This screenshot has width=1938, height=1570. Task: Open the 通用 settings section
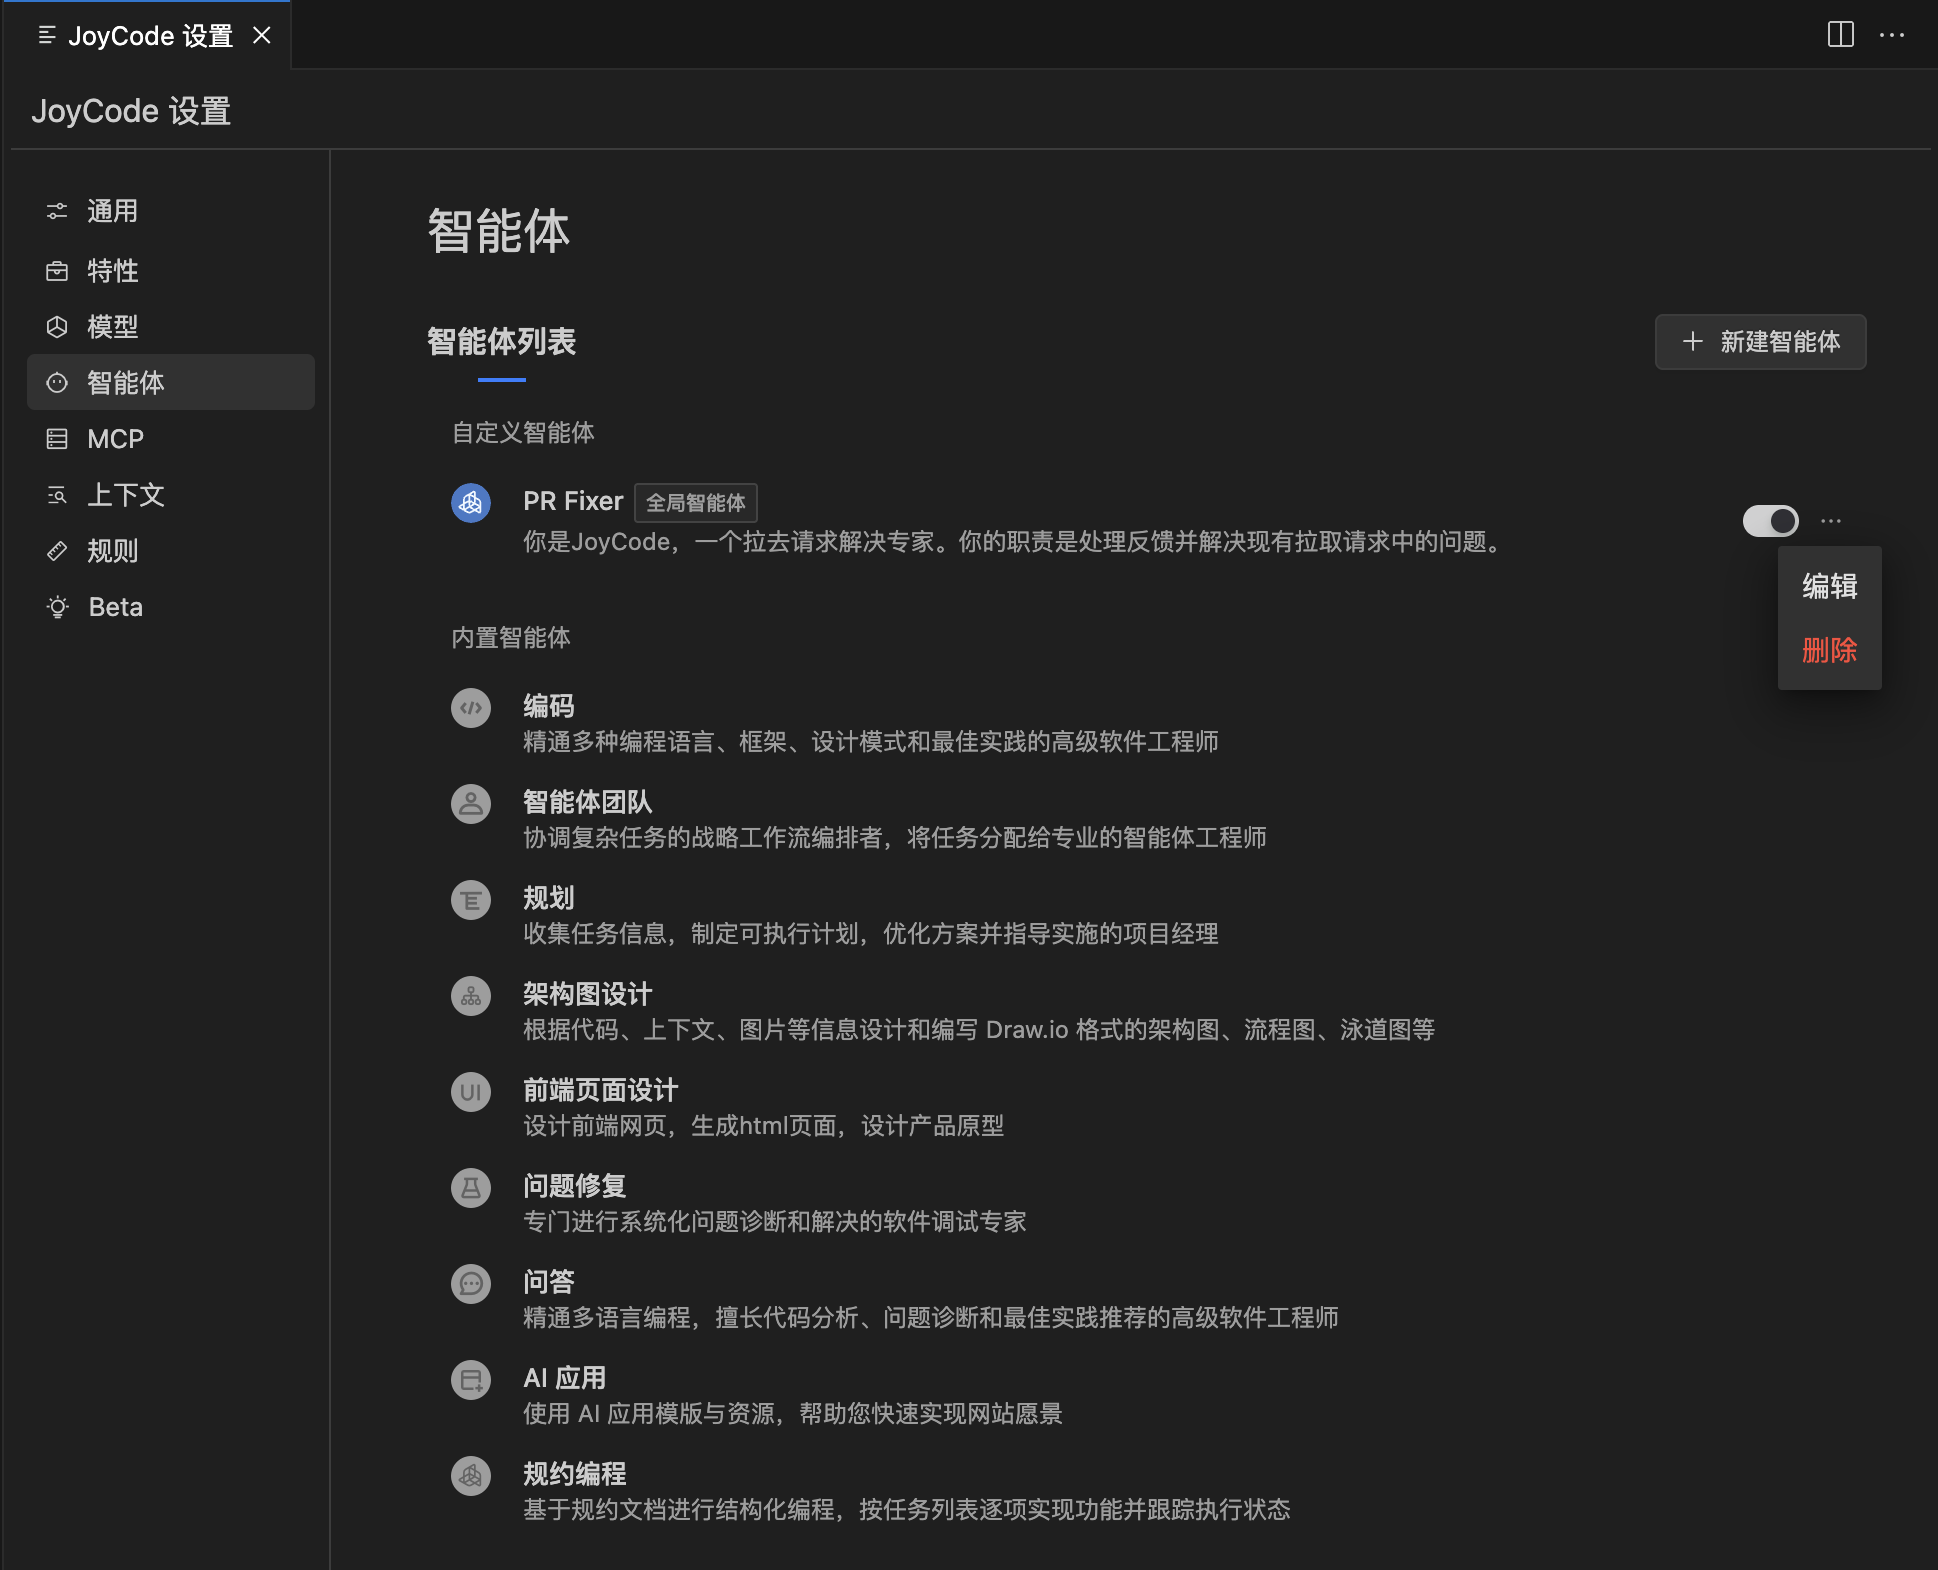(114, 211)
